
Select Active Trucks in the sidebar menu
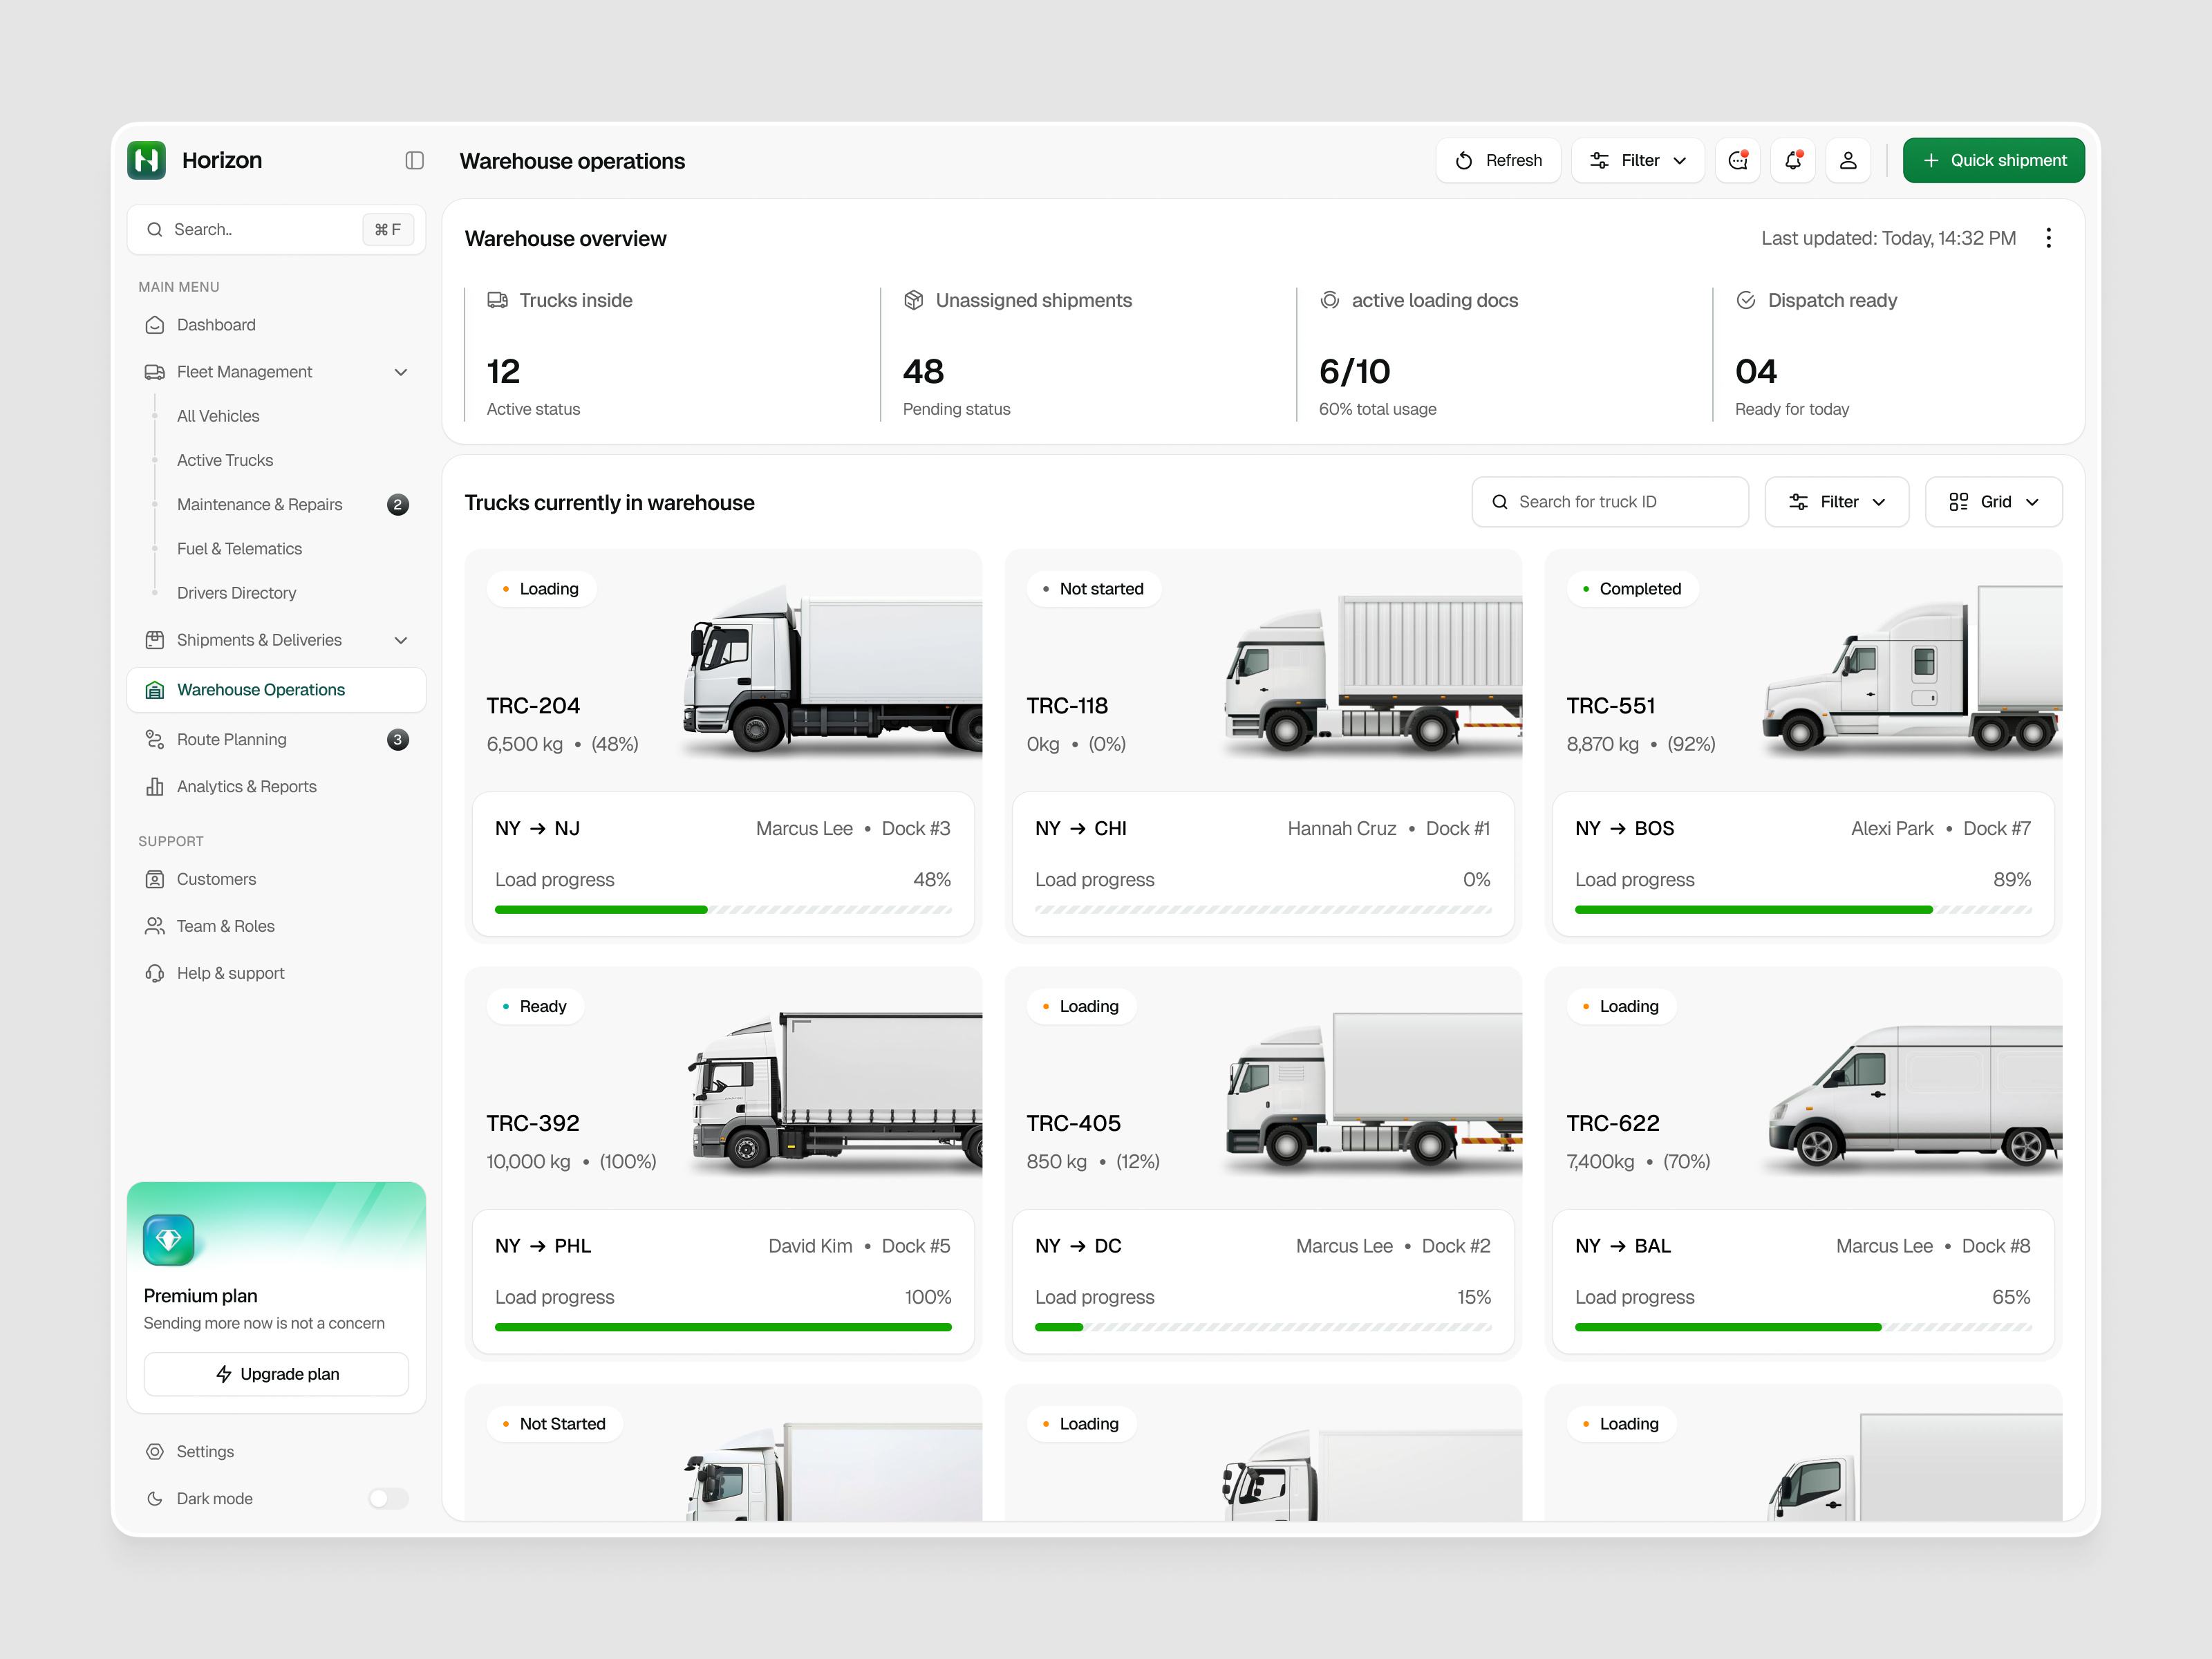click(x=224, y=460)
